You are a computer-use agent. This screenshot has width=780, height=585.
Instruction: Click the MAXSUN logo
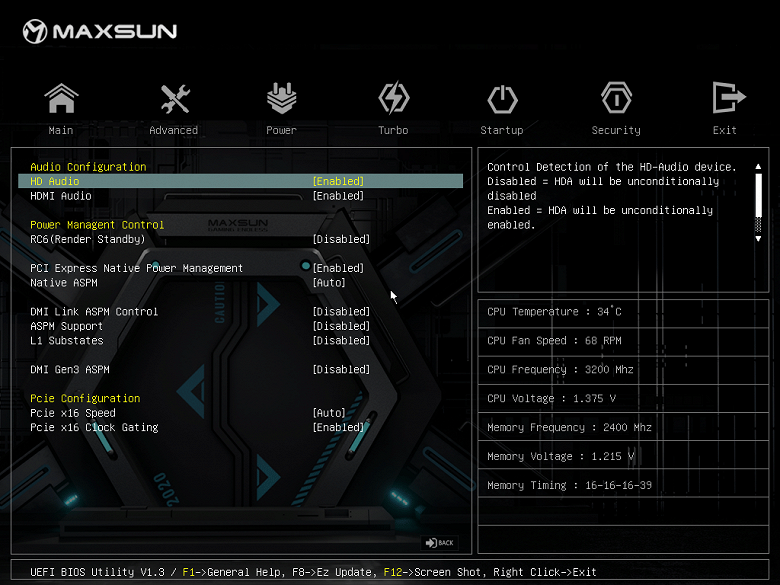click(x=99, y=31)
